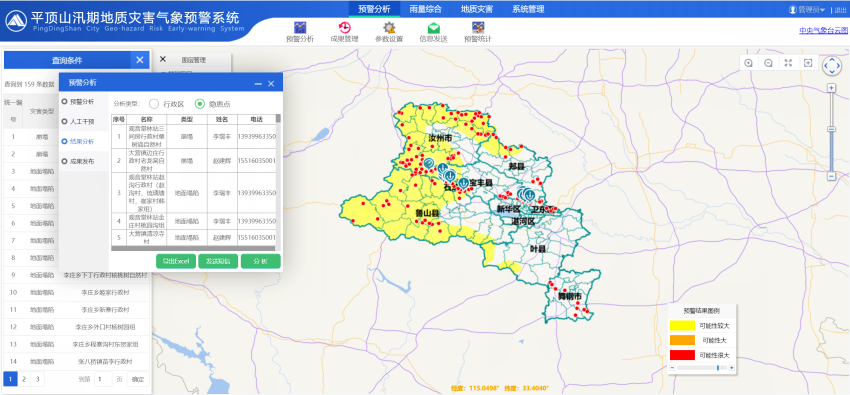Click the page number input field

tap(103, 379)
